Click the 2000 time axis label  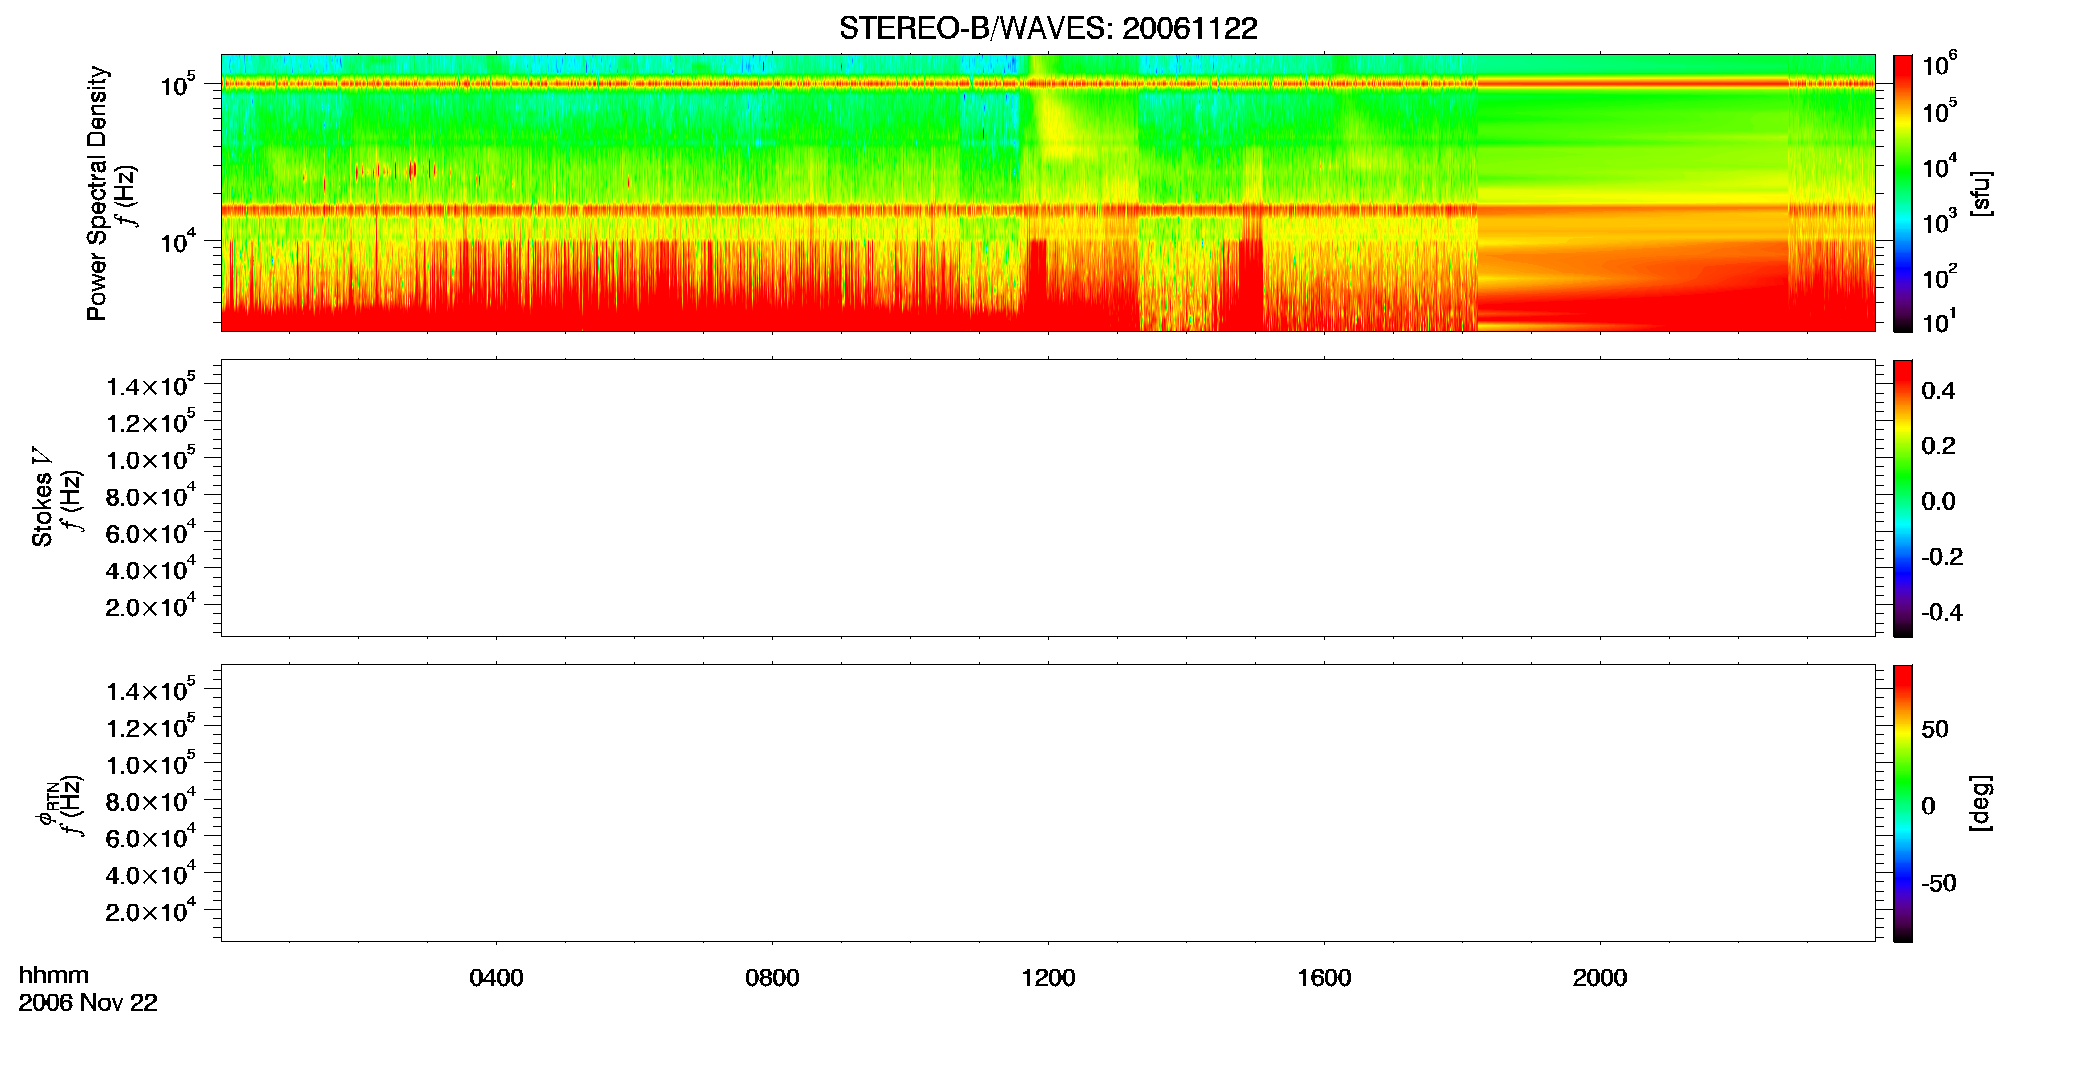[x=1600, y=978]
